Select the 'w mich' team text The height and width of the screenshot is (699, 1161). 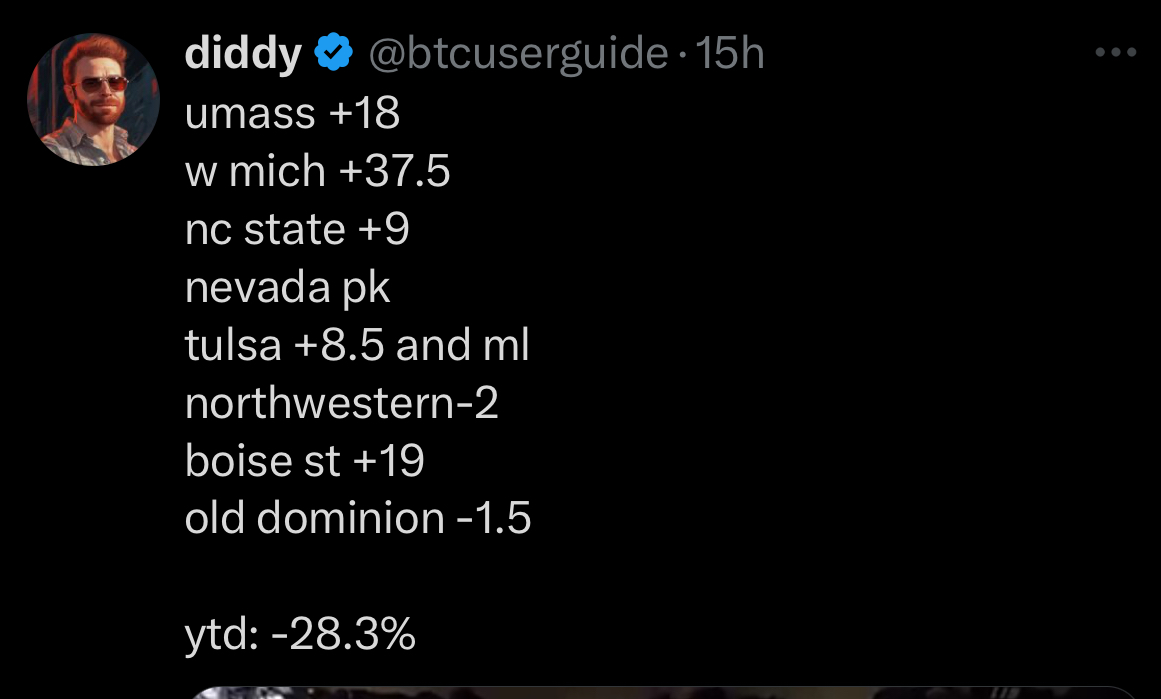[255, 172]
